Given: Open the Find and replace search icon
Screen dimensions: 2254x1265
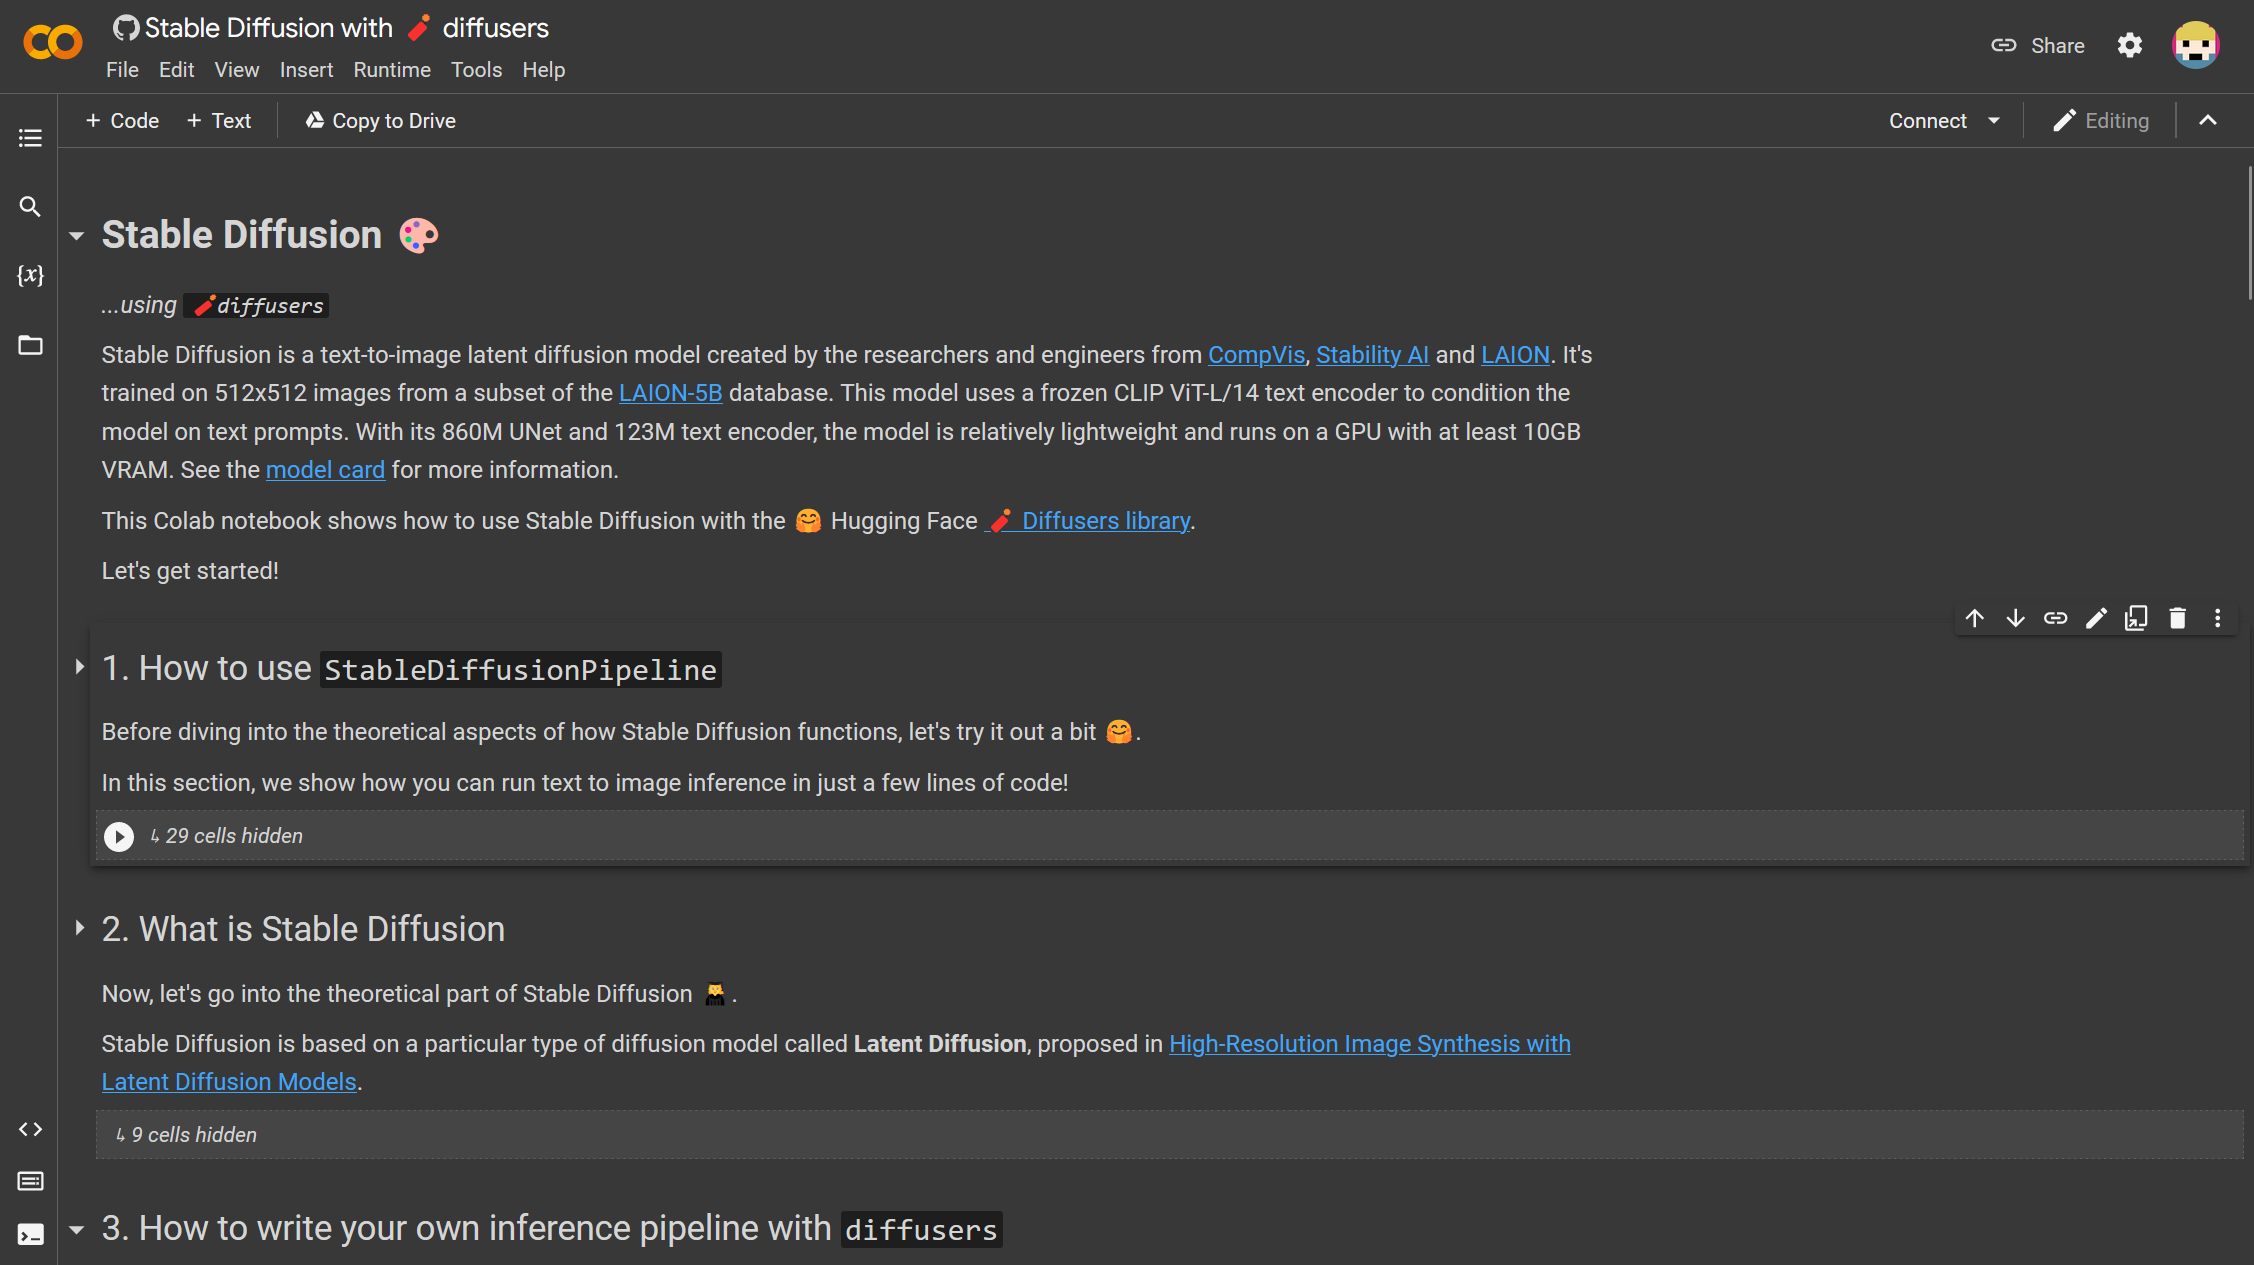Looking at the screenshot, I should pos(30,207).
